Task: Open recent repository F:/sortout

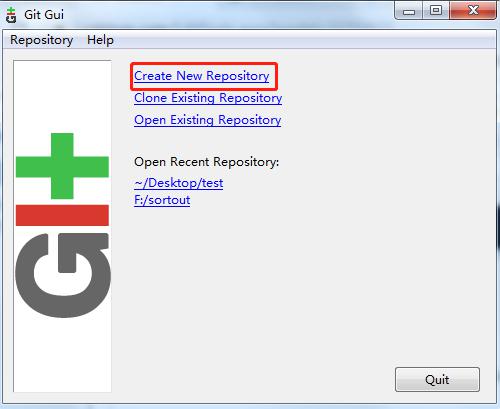Action: point(162,200)
